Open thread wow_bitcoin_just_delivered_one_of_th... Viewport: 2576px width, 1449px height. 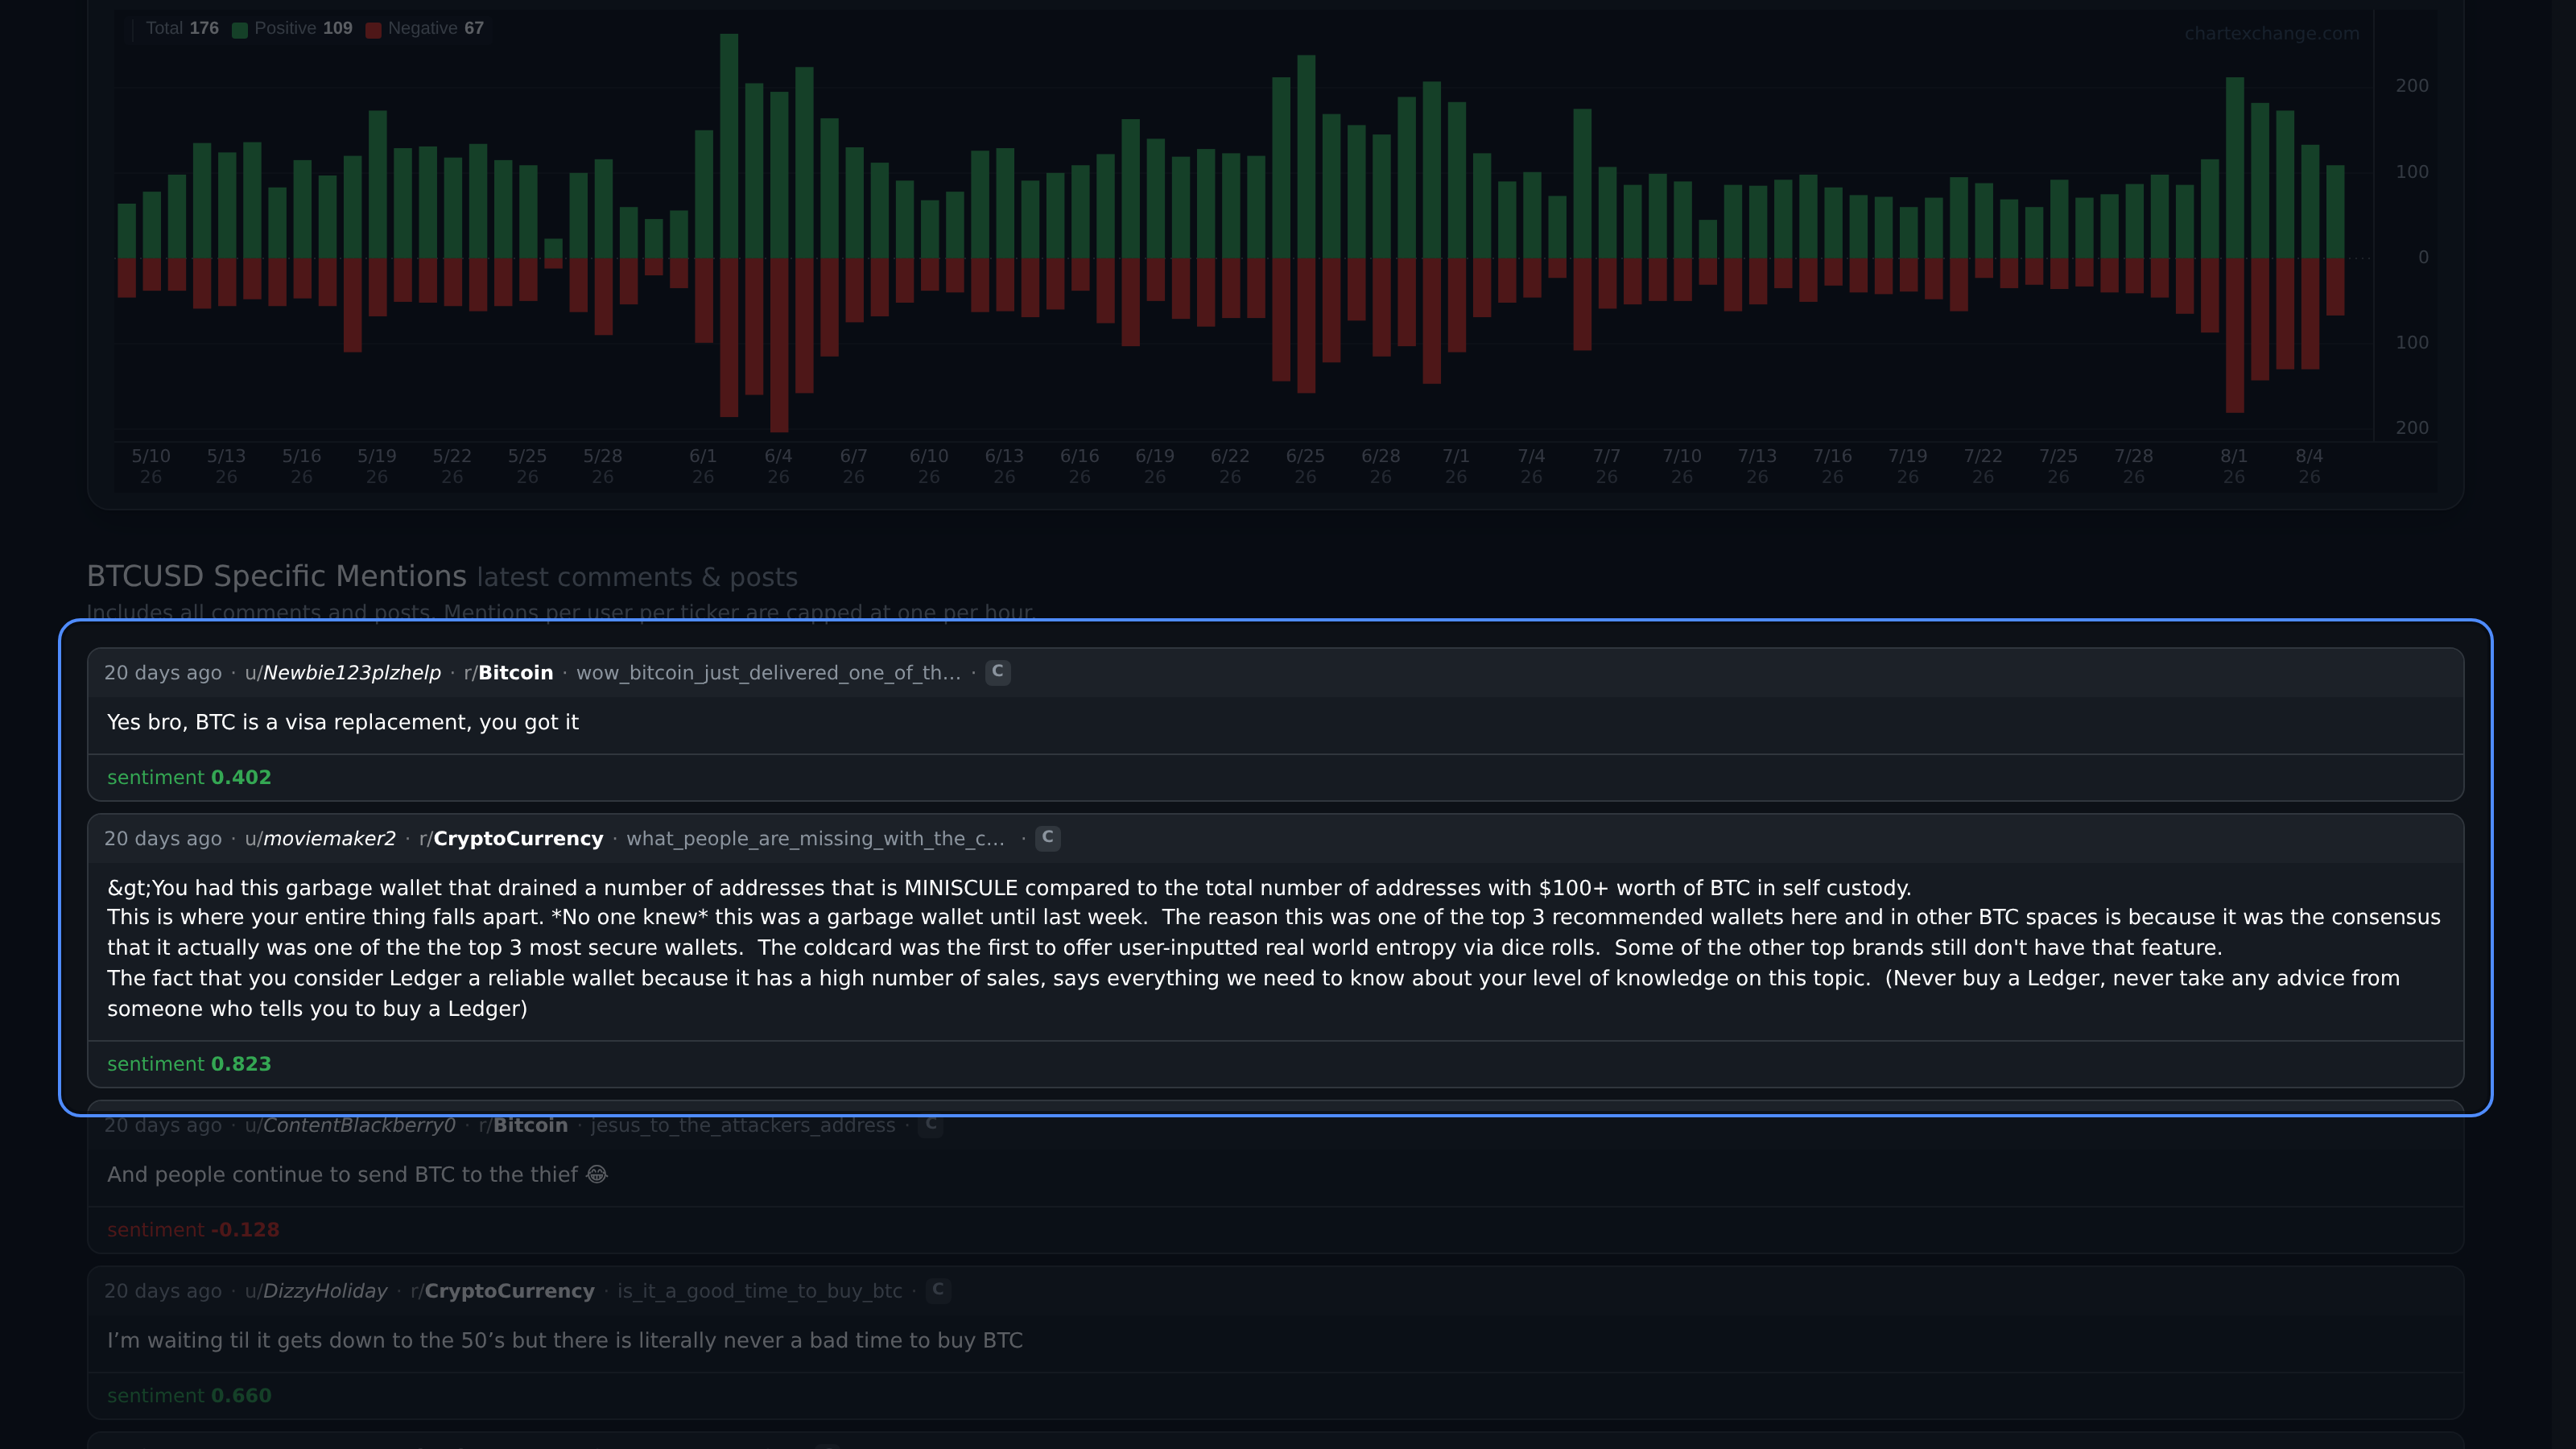768,673
